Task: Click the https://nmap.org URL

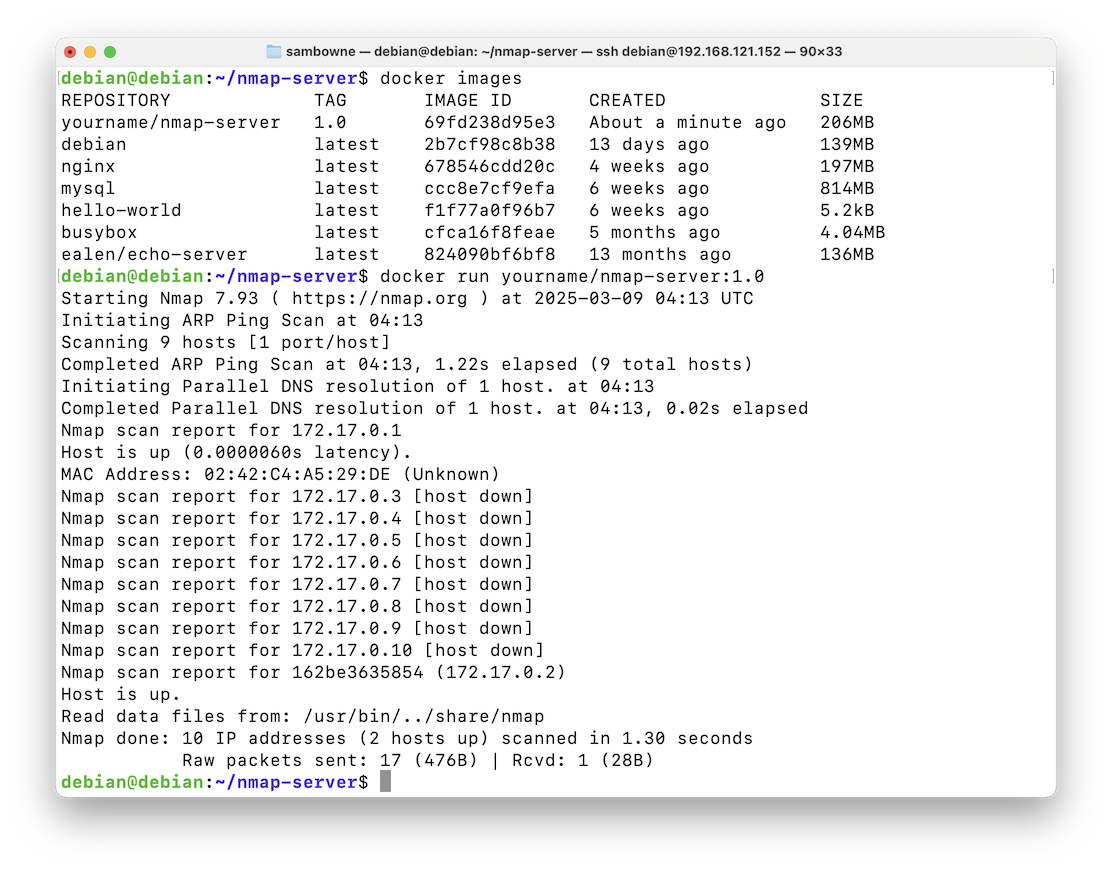Action: 379,298
